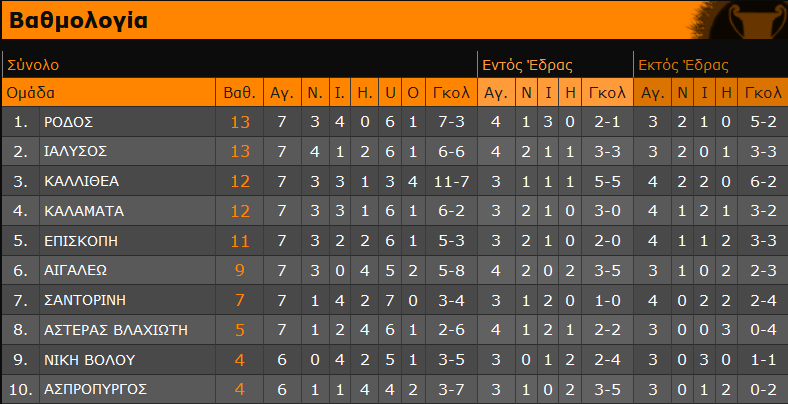The width and height of the screenshot is (788, 404).
Task: Click the O column header
Action: click(413, 93)
